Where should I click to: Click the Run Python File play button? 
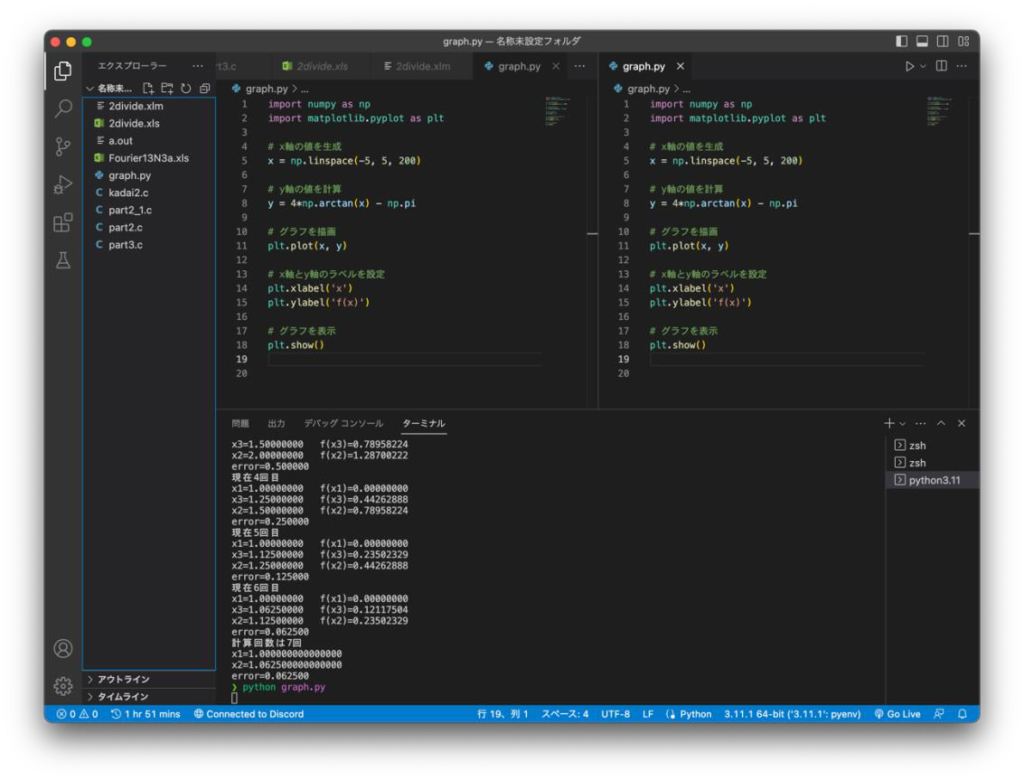pyautogui.click(x=909, y=66)
